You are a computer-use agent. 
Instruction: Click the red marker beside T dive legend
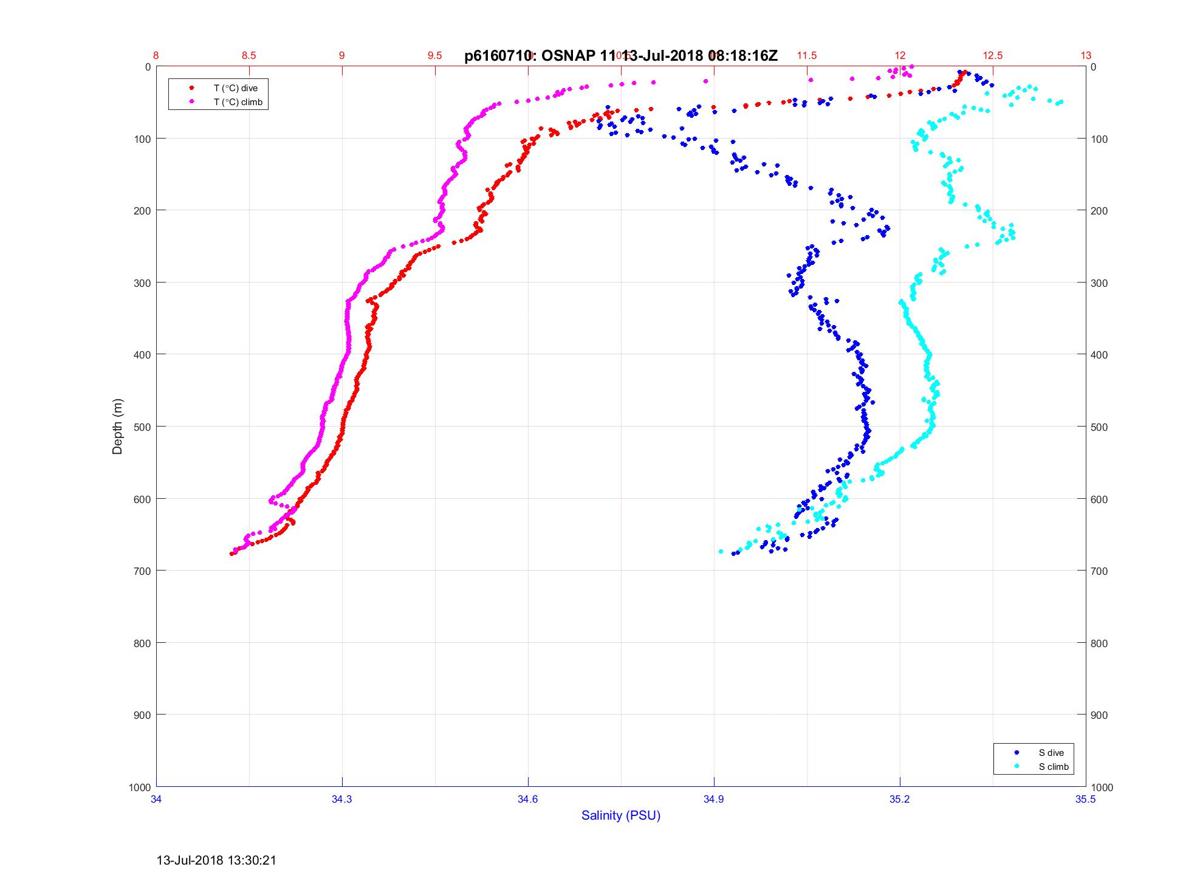190,88
